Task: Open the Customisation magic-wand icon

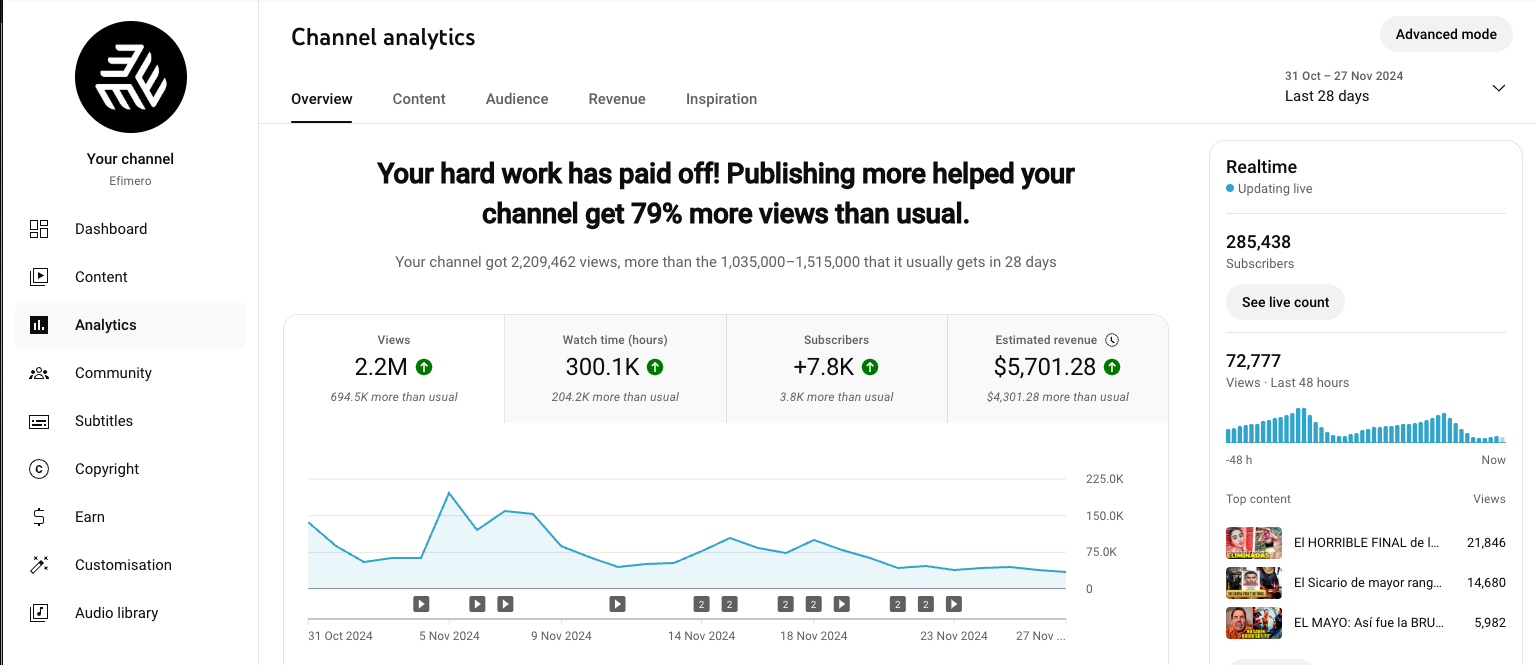Action: 39,565
